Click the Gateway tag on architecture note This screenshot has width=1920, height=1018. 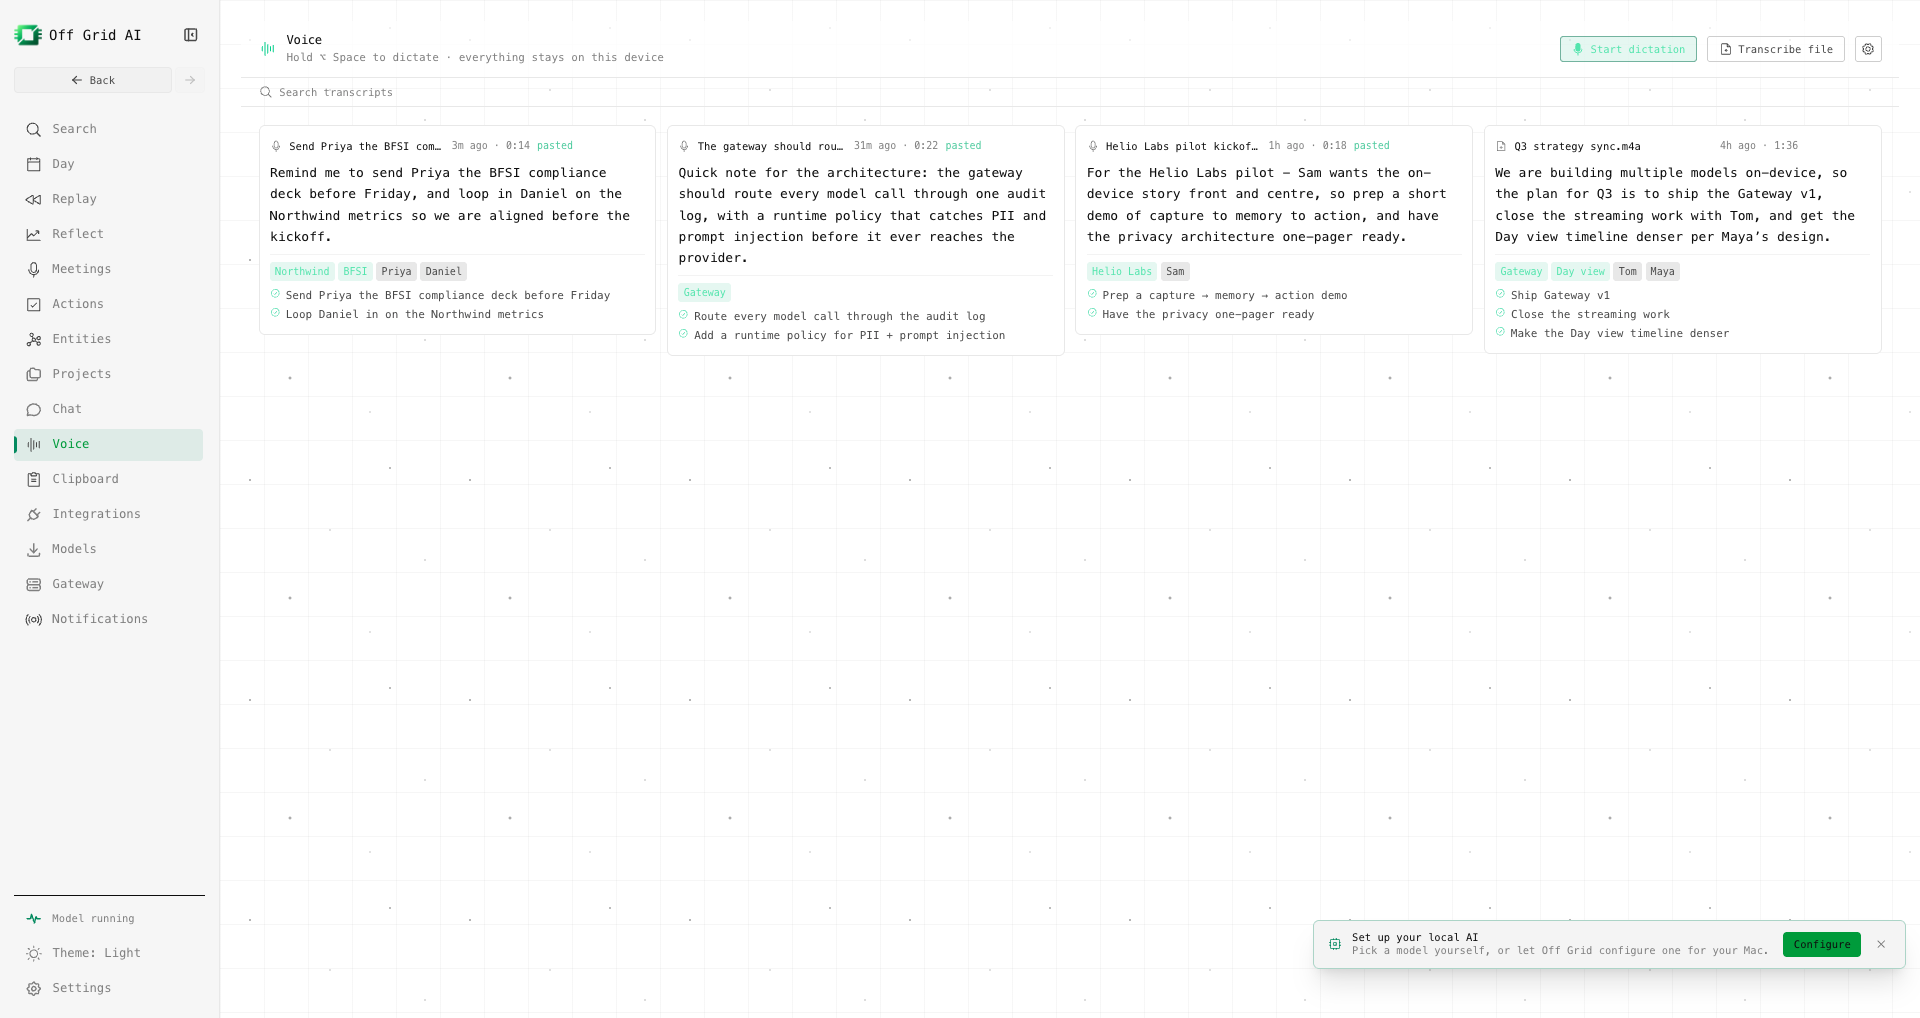(x=704, y=292)
